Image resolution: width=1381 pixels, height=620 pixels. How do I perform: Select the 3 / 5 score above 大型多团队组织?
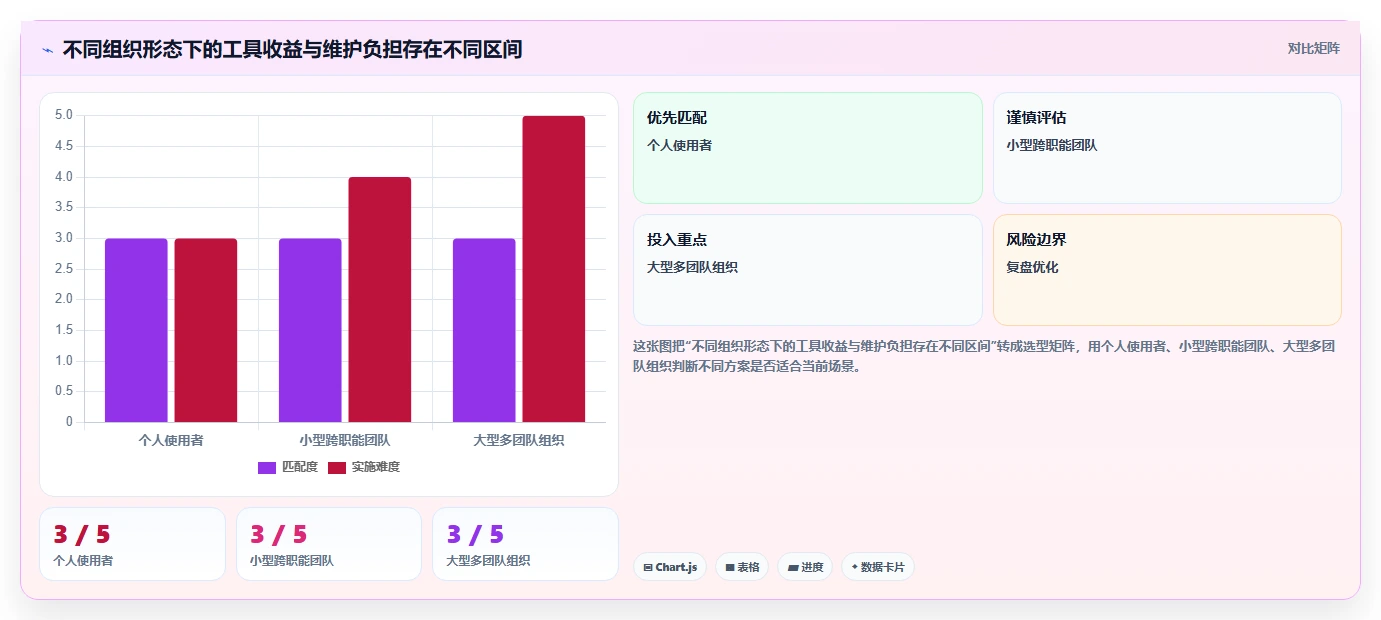click(x=475, y=535)
